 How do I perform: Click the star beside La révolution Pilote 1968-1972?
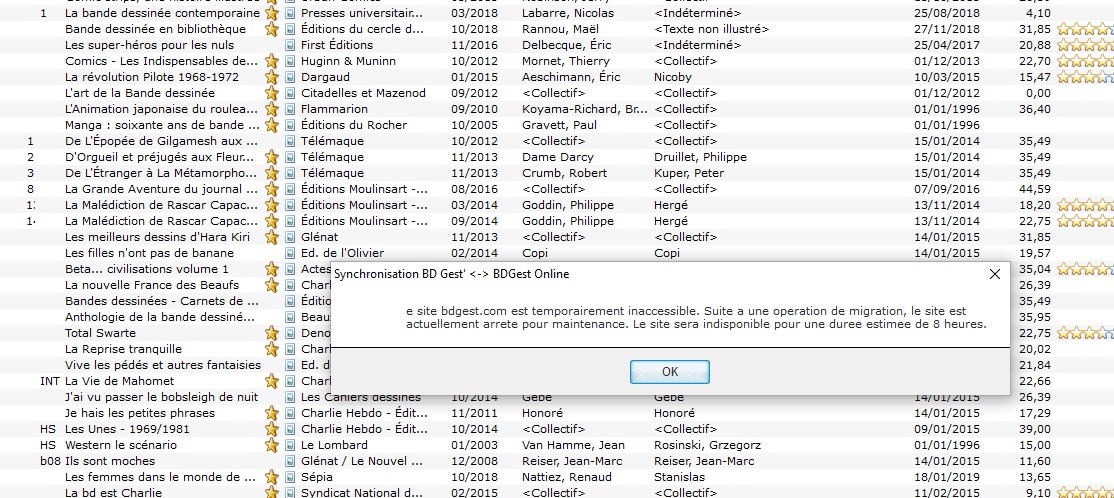271,77
